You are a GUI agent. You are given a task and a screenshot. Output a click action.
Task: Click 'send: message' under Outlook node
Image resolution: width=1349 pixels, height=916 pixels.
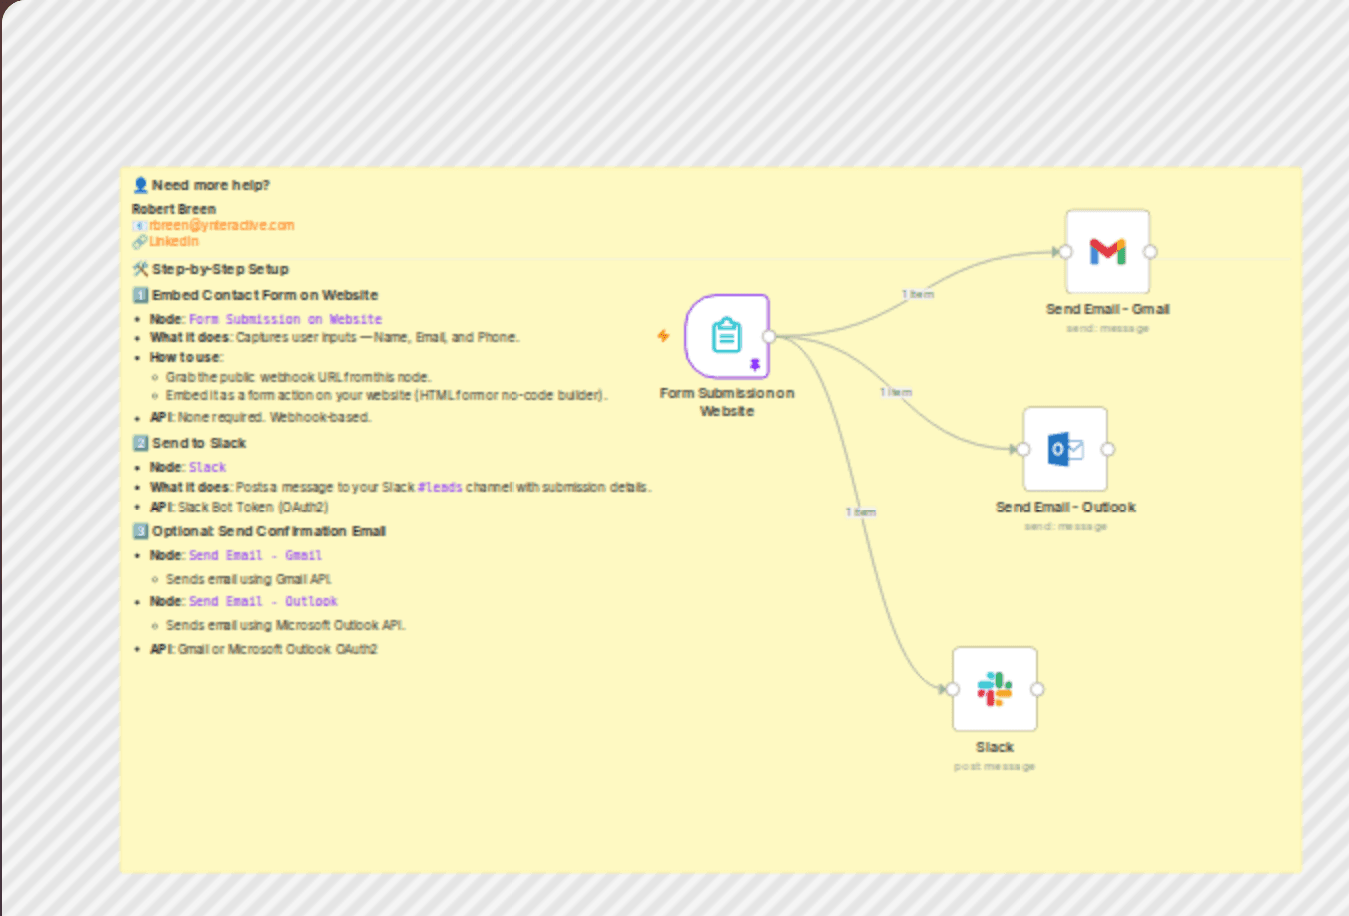(x=1065, y=526)
